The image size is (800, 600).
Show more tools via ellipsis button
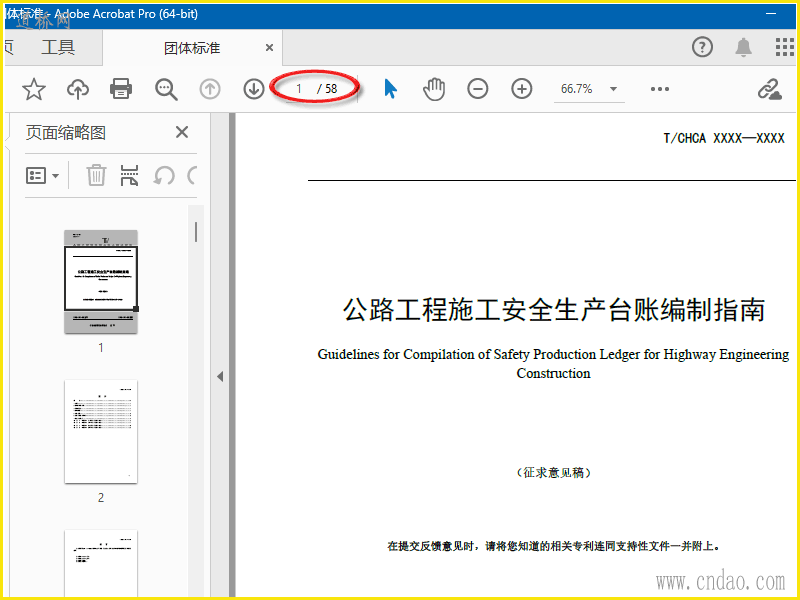[660, 89]
